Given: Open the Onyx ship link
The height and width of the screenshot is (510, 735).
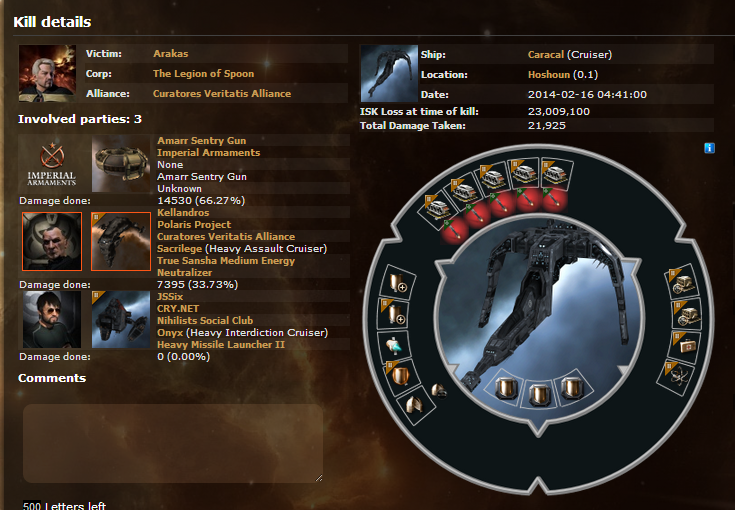Looking at the screenshot, I should coord(170,332).
